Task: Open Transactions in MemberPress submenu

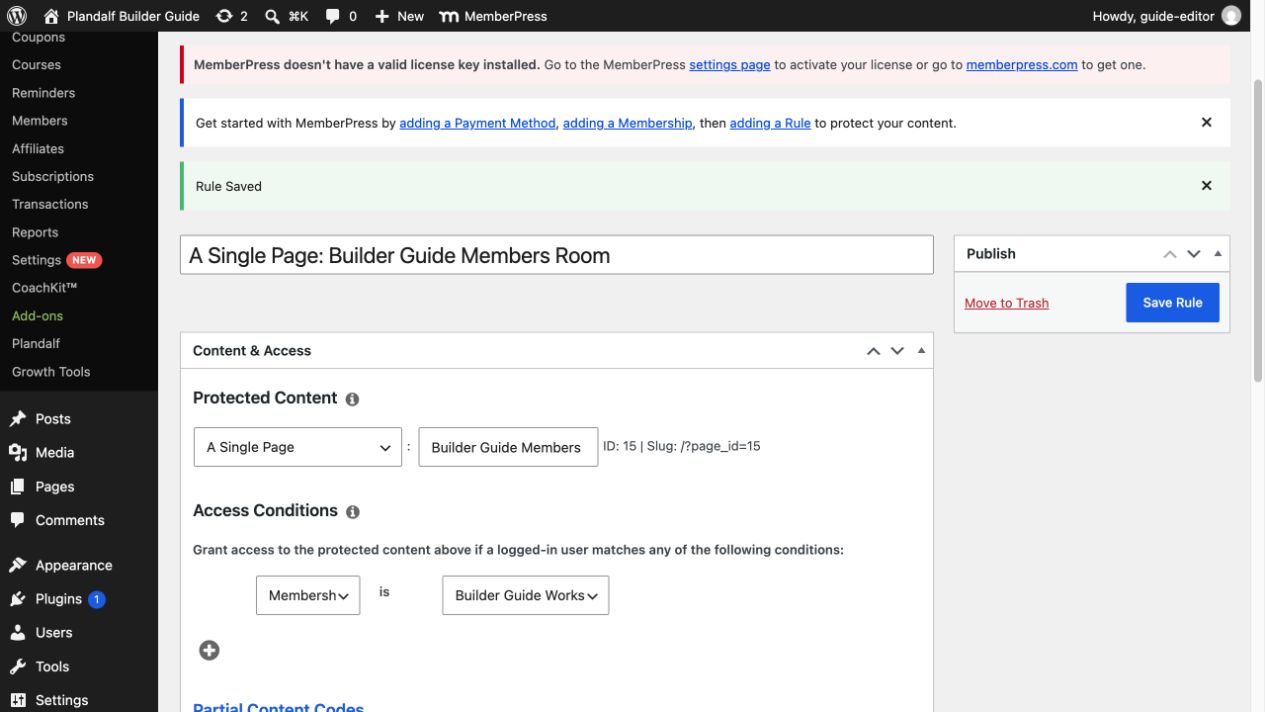Action: [x=50, y=204]
